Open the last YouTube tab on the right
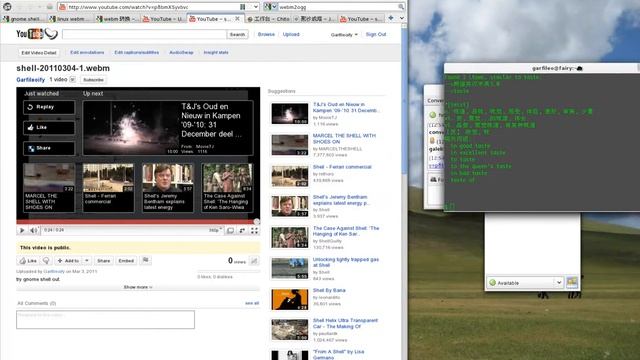This screenshot has height=360, width=640. [362, 19]
